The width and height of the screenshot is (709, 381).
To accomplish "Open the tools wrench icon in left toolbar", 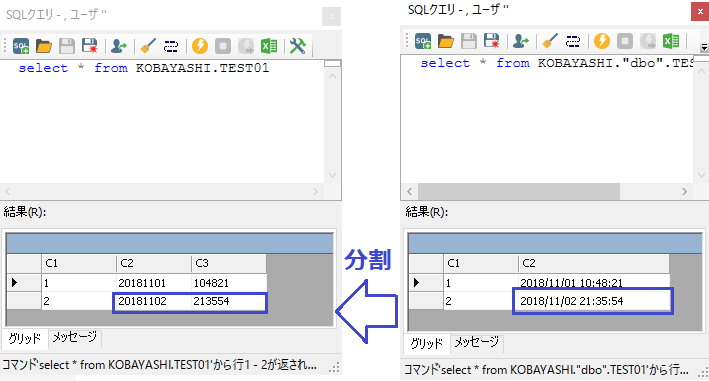I will pyautogui.click(x=298, y=46).
